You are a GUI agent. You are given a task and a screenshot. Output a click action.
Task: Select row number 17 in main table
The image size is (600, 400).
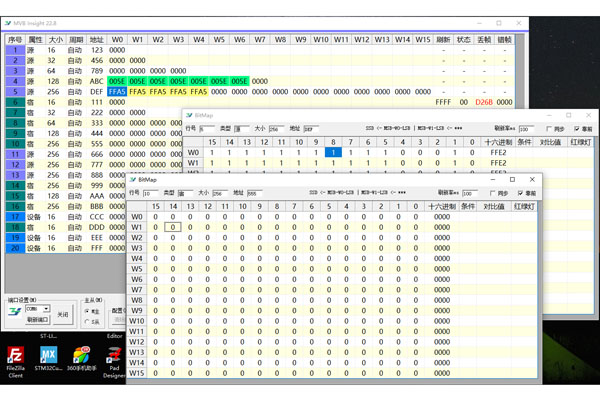pyautogui.click(x=15, y=217)
